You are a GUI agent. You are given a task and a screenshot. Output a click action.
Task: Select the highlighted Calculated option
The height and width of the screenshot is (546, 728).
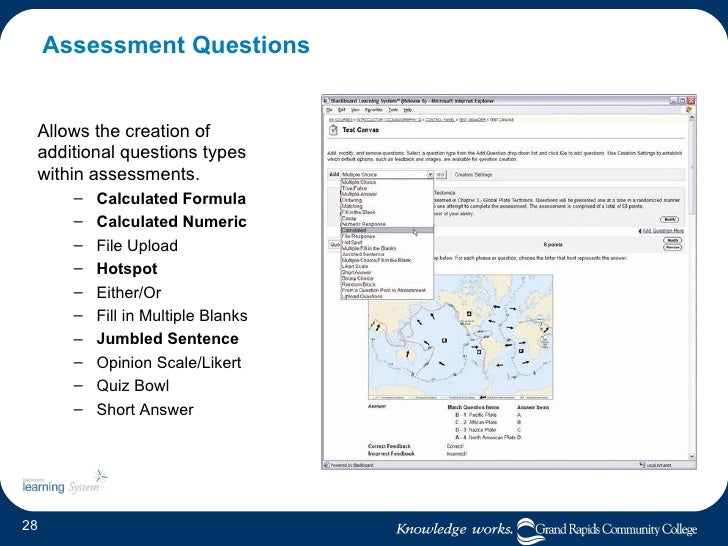coord(387,230)
